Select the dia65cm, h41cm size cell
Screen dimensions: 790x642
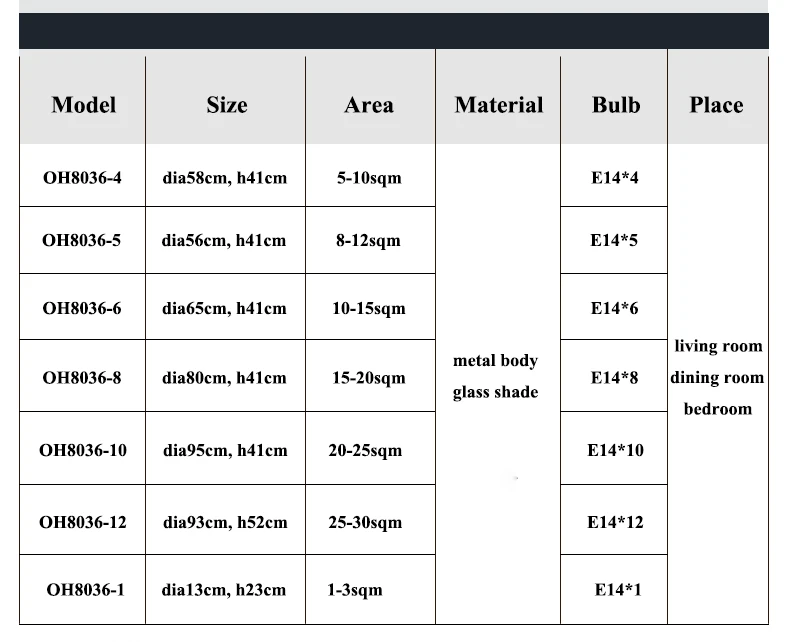225,307
